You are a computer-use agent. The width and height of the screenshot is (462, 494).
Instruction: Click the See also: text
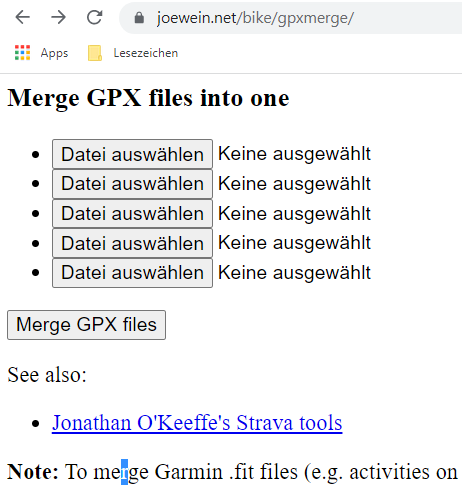[x=47, y=375]
